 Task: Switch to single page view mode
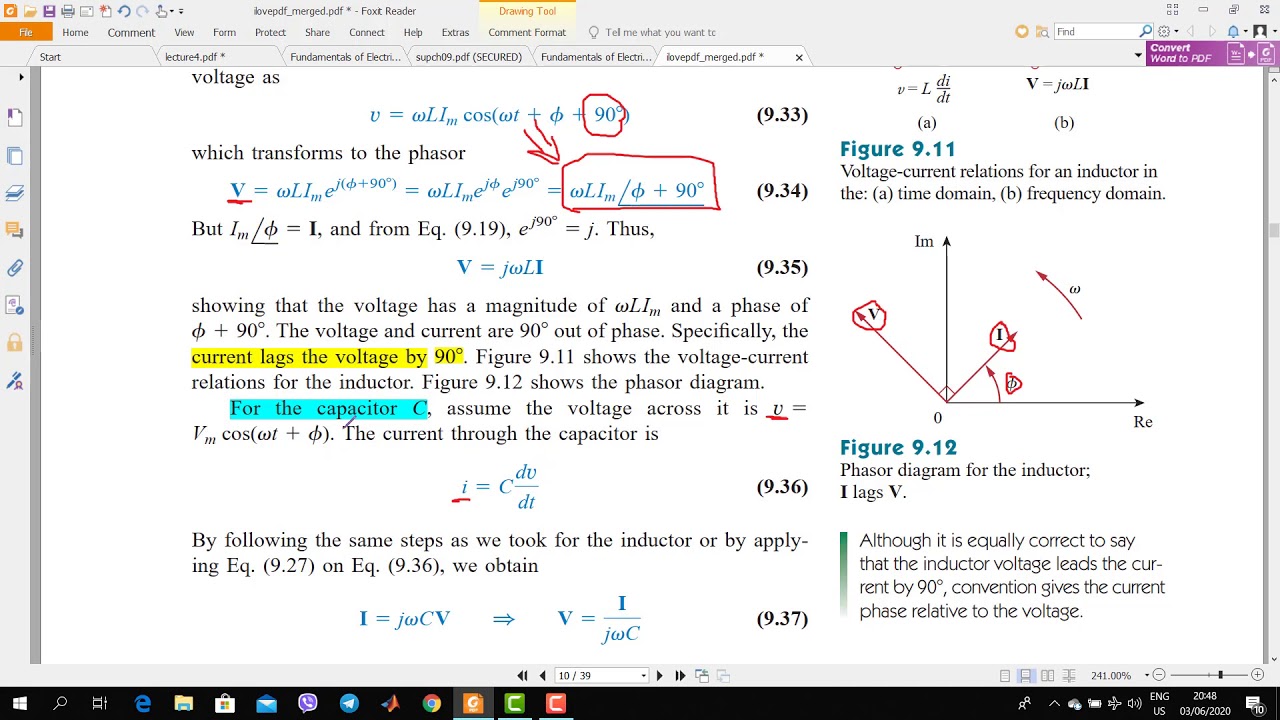click(1005, 676)
